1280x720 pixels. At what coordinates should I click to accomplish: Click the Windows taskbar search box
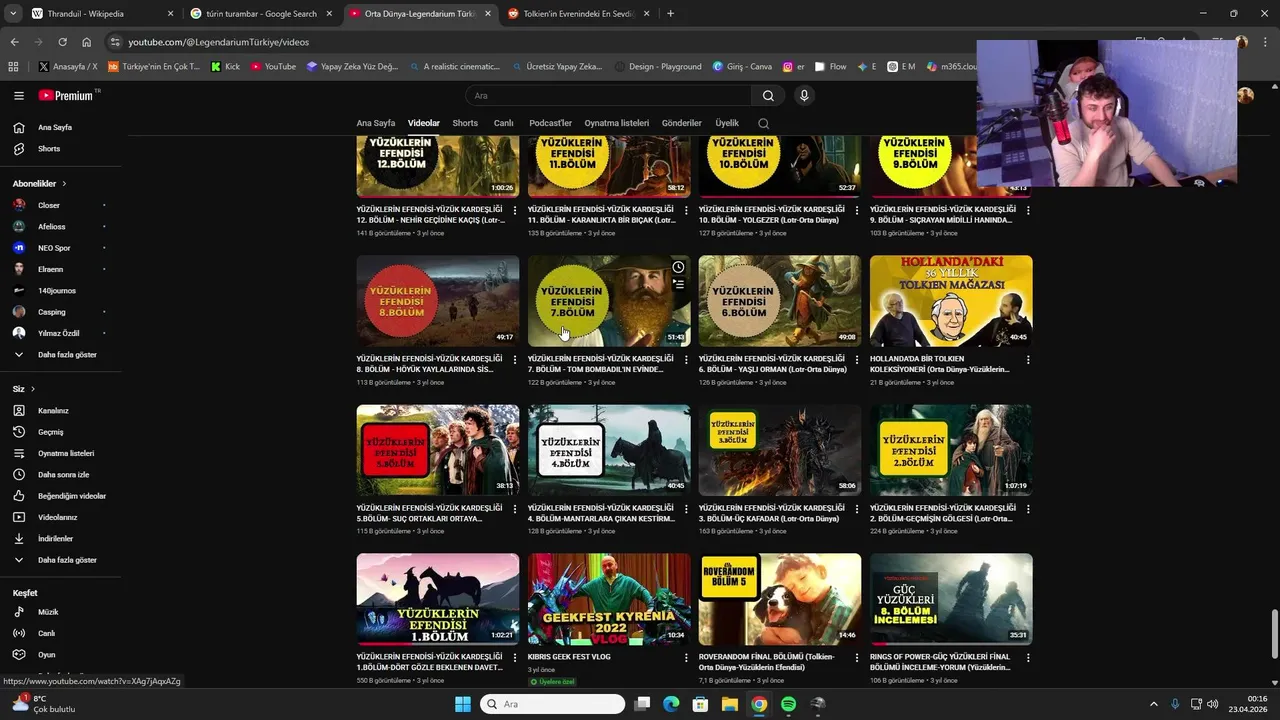pyautogui.click(x=552, y=704)
